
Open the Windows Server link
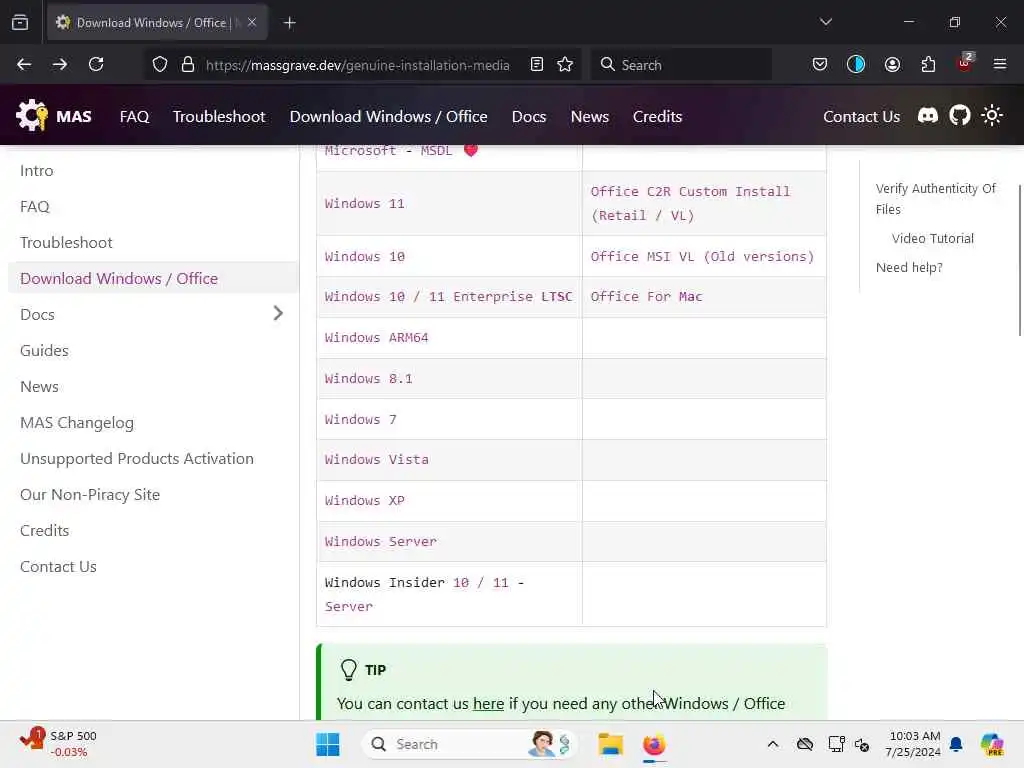coord(381,541)
